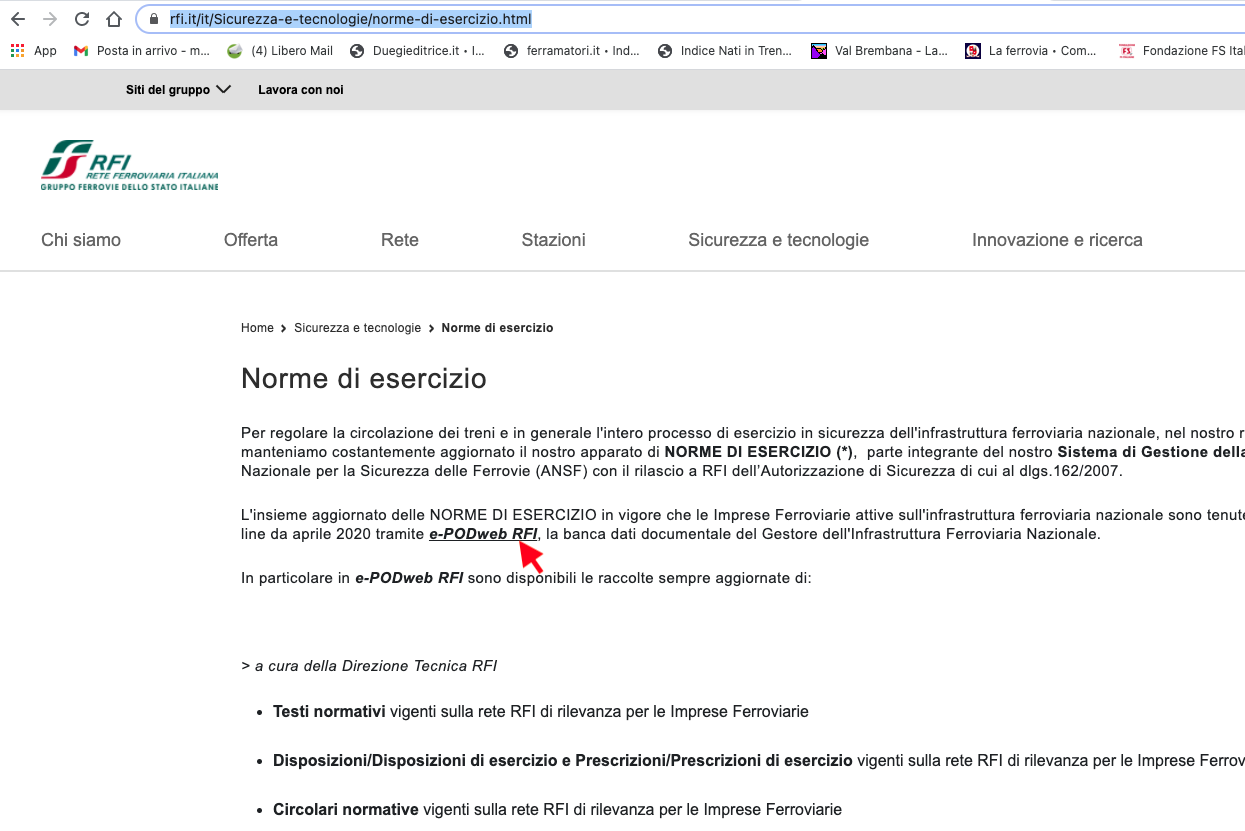Expand the Siti del gruppo dropdown
The width and height of the screenshot is (1245, 831).
pos(178,88)
